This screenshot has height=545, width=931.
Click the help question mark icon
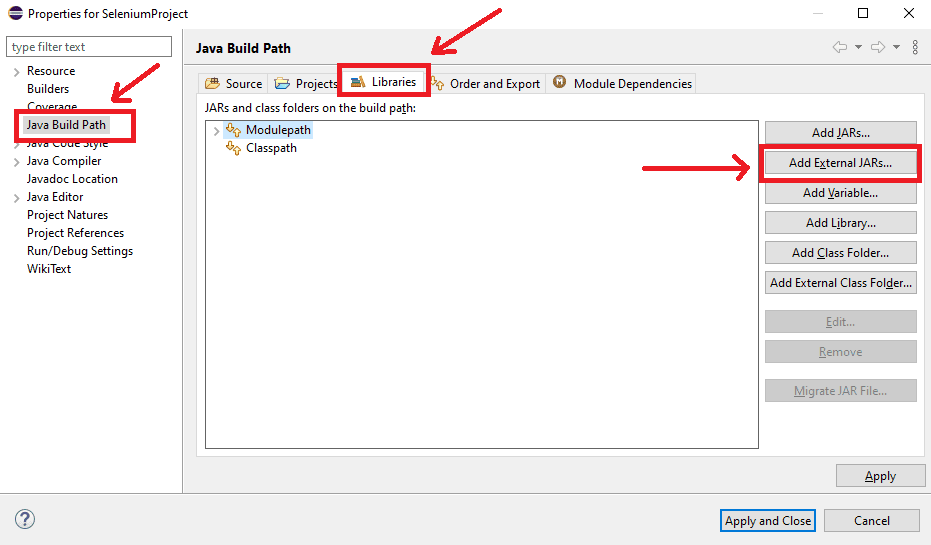pyautogui.click(x=26, y=519)
